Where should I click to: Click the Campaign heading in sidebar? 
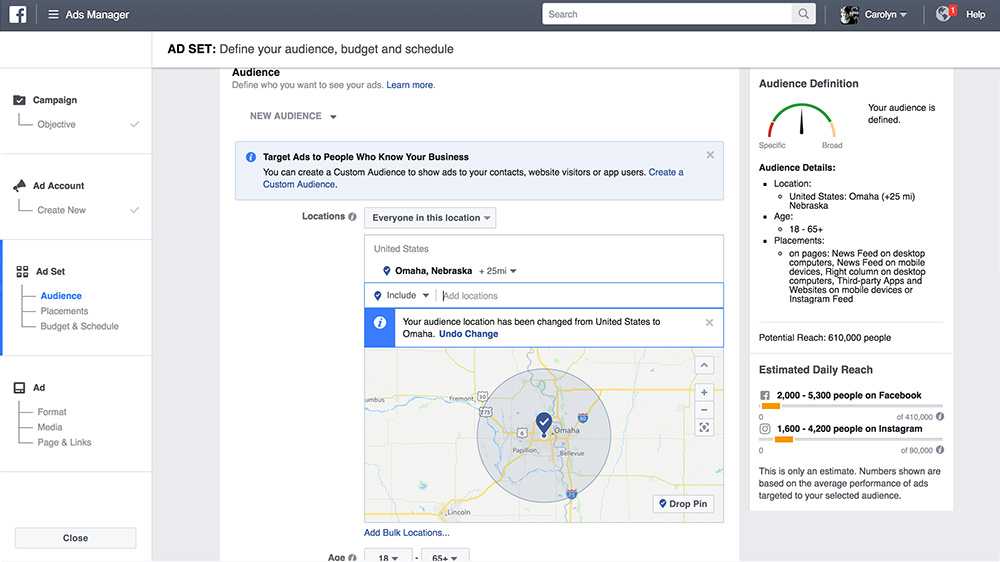coord(55,100)
